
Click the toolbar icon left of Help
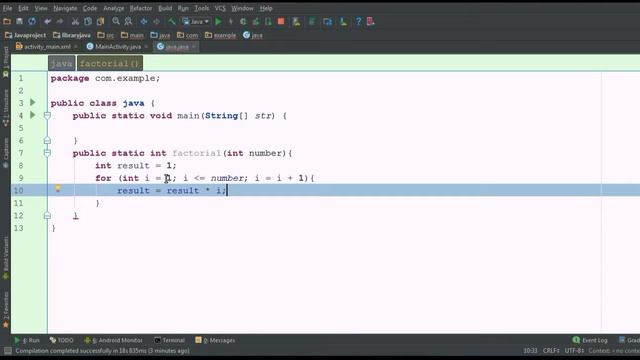coord(343,22)
